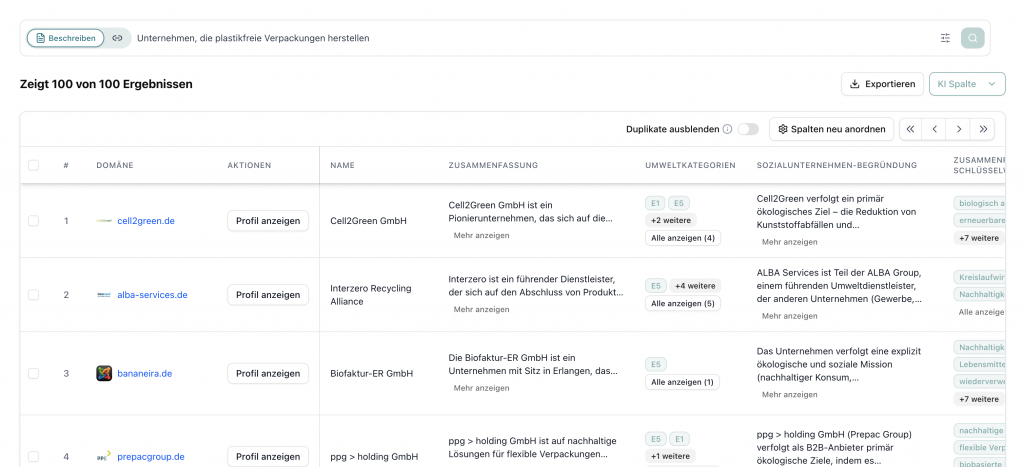Go to the first page of results
The width and height of the screenshot is (1024, 467).
point(910,129)
